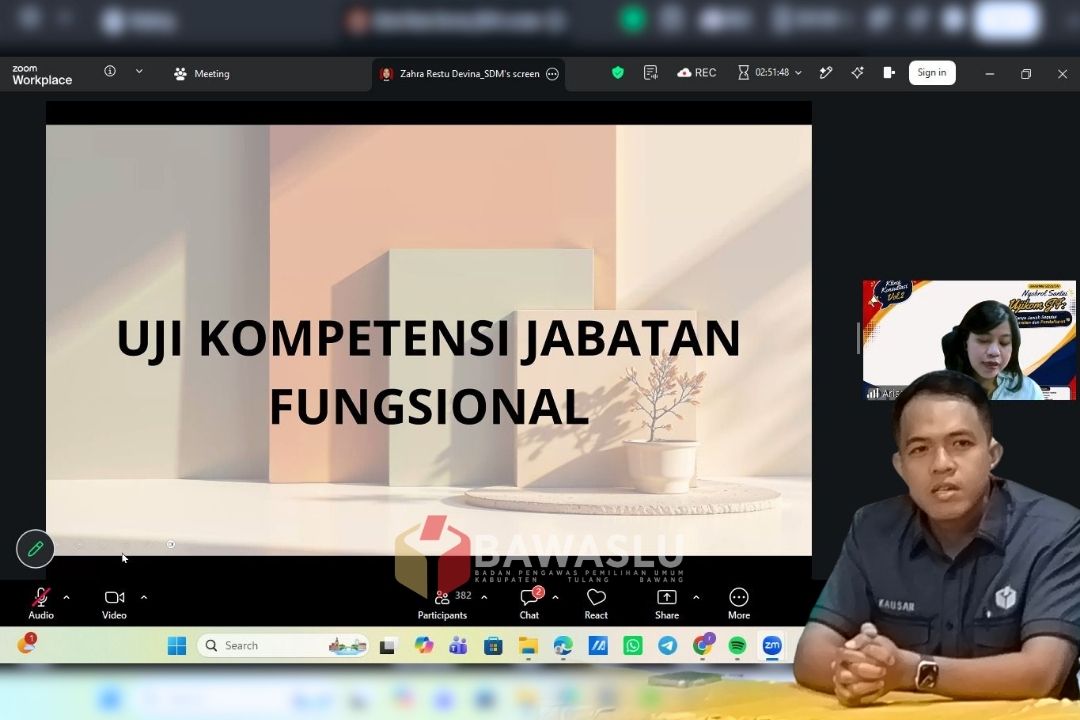Viewport: 1080px width, 720px height.
Task: Open the dropdown beside meeting info icon
Action: [139, 72]
